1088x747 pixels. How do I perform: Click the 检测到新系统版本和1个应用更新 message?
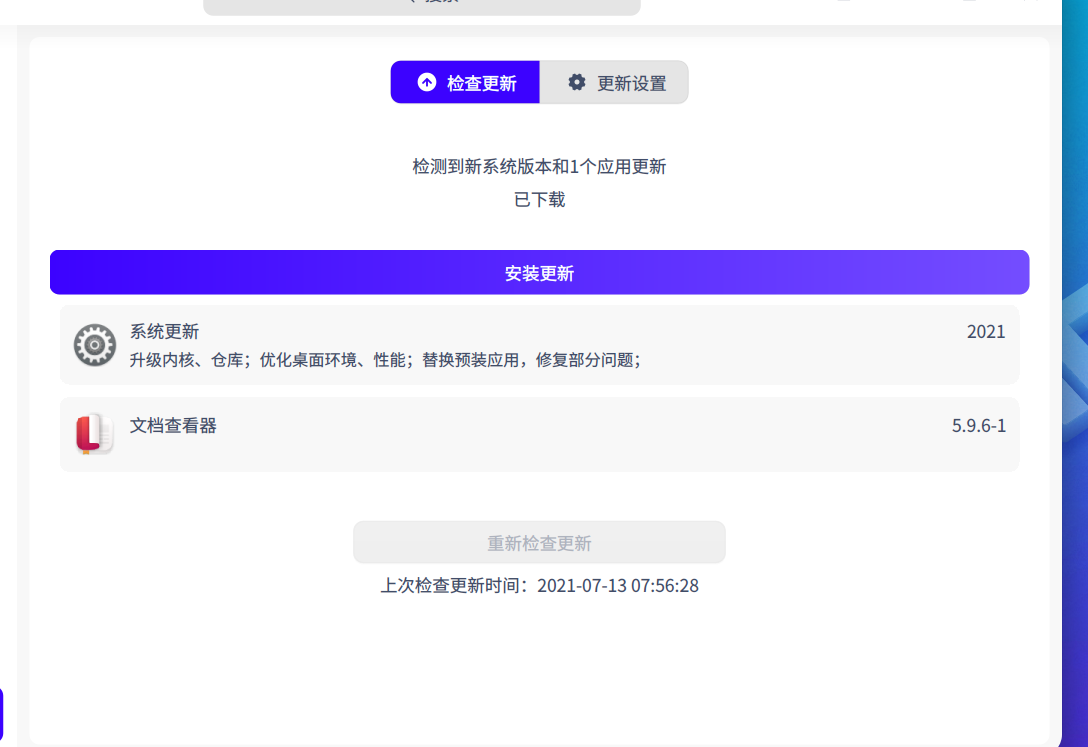(539, 166)
